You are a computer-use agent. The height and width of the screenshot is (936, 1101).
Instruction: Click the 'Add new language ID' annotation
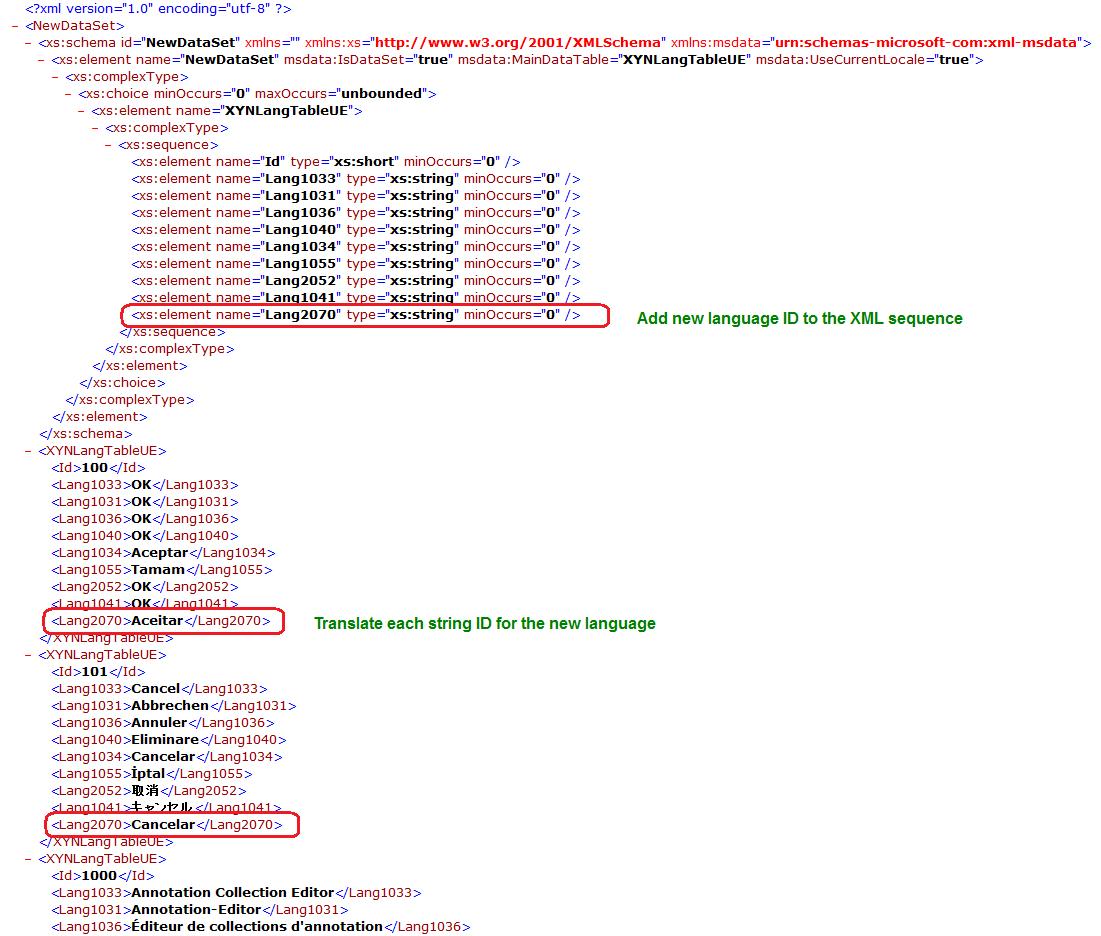[799, 318]
